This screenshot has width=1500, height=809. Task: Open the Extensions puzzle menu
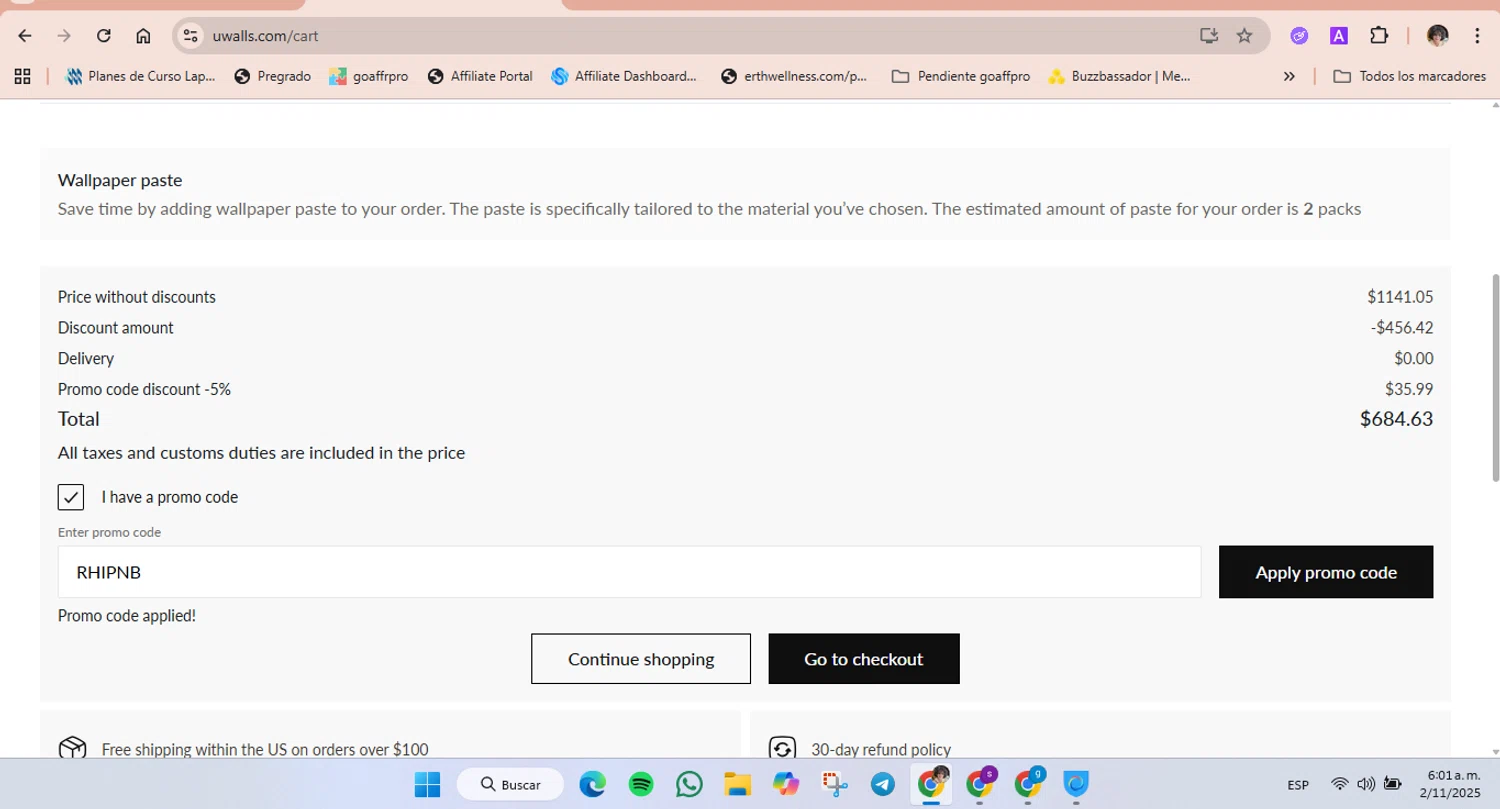click(1379, 36)
